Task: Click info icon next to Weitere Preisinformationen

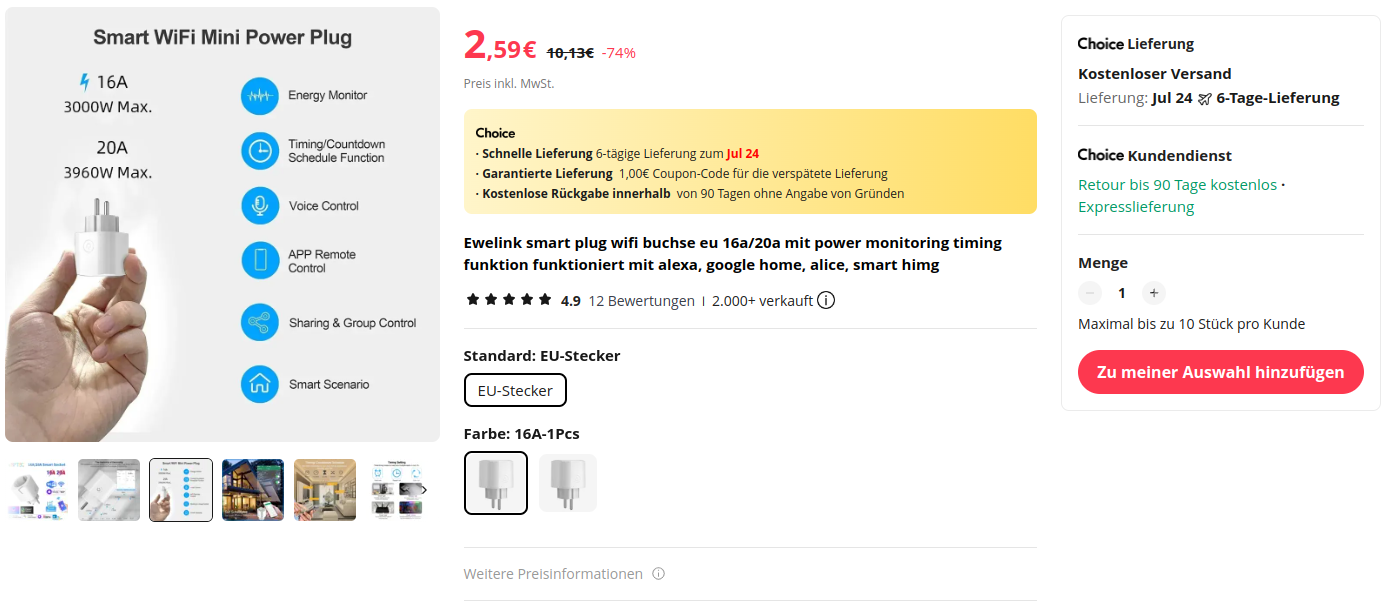Action: [x=658, y=574]
